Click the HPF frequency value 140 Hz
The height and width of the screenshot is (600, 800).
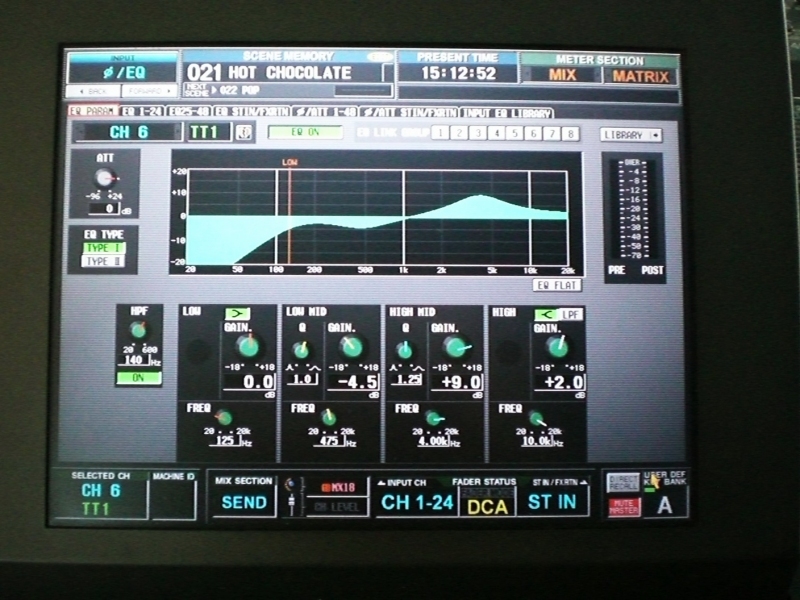[x=134, y=360]
